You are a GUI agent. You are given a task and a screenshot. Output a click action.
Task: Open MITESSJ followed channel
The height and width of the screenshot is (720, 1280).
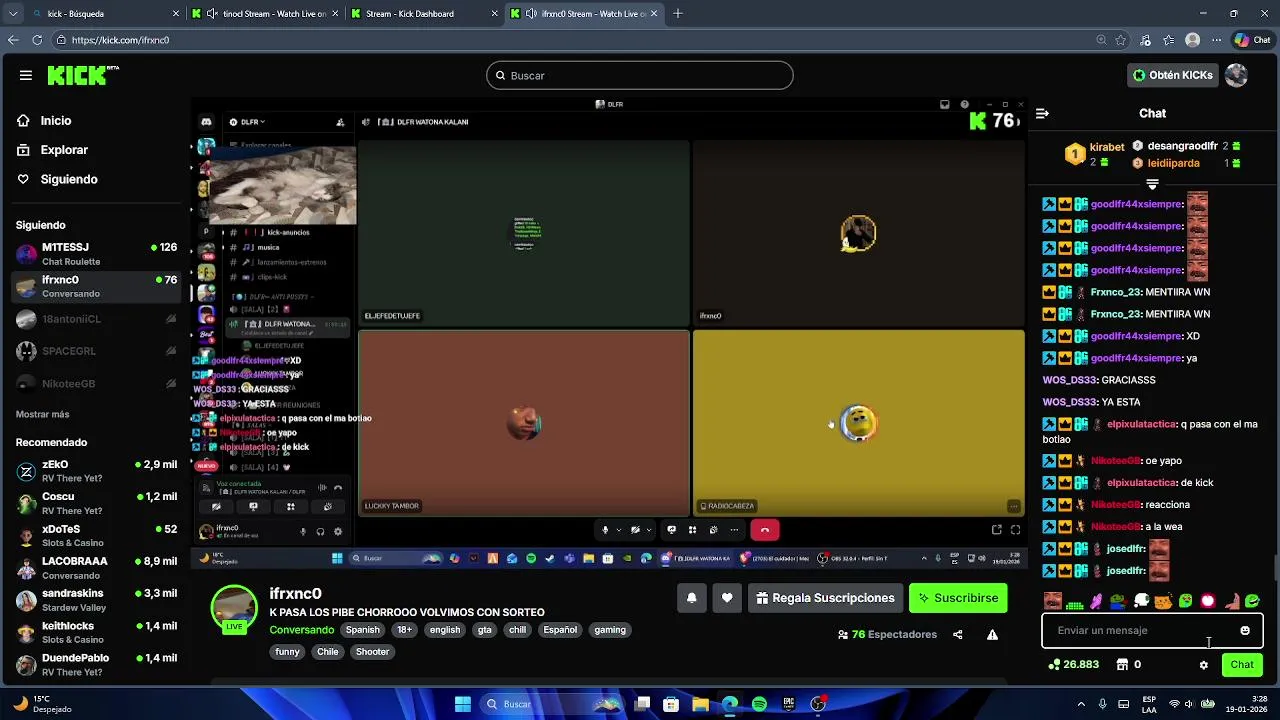coord(97,254)
